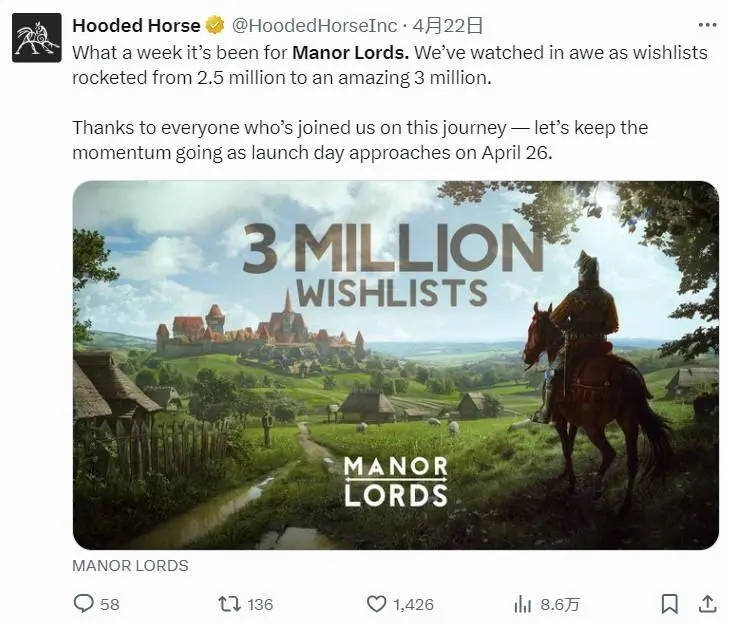This screenshot has width=730, height=626.
Task: Bookmark this Hooded Horse tweet
Action: click(669, 603)
